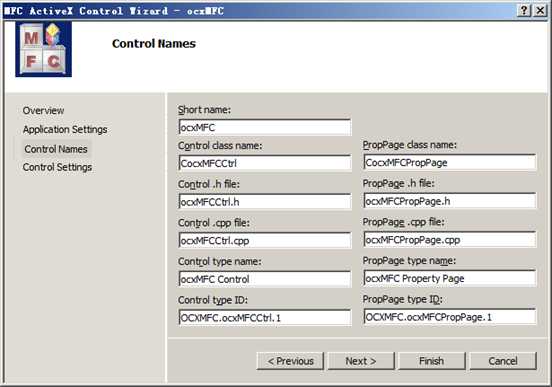Advance with the Next button
The height and width of the screenshot is (387, 552).
pyautogui.click(x=361, y=361)
